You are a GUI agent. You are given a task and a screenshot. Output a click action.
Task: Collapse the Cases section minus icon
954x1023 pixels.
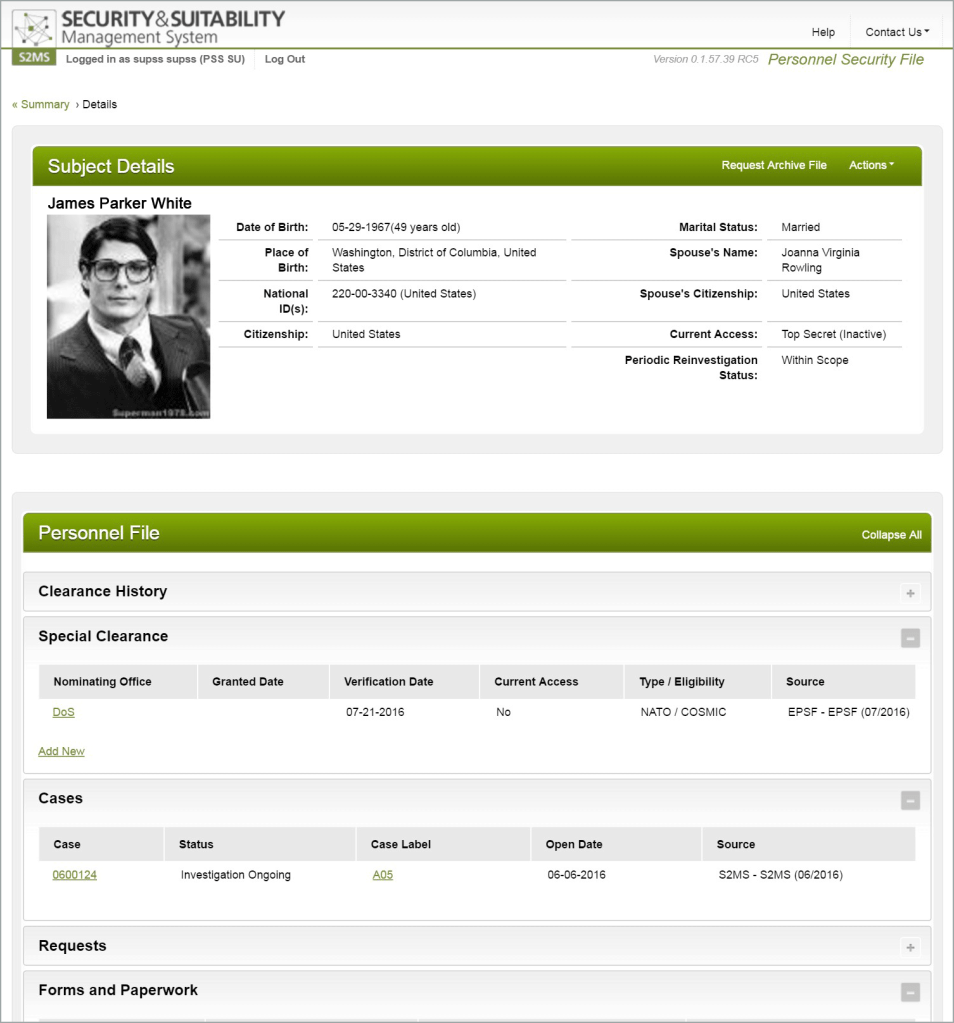point(910,800)
